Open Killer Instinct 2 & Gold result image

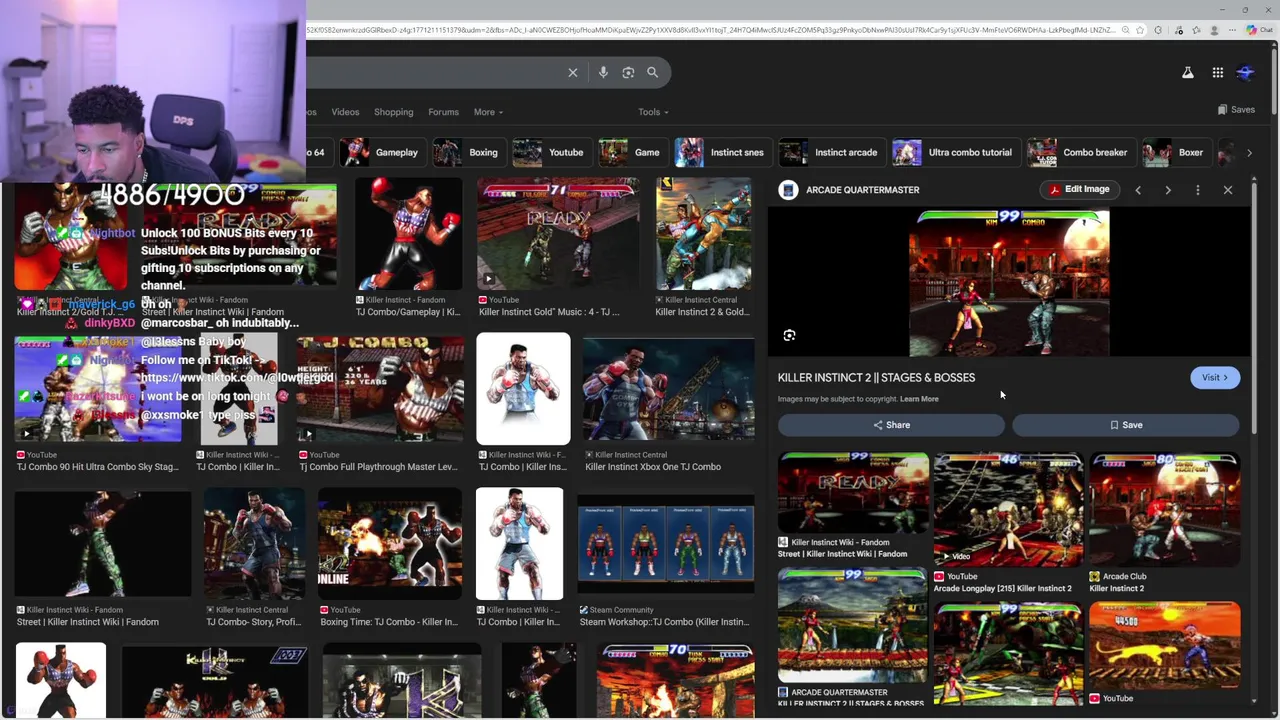tap(703, 234)
